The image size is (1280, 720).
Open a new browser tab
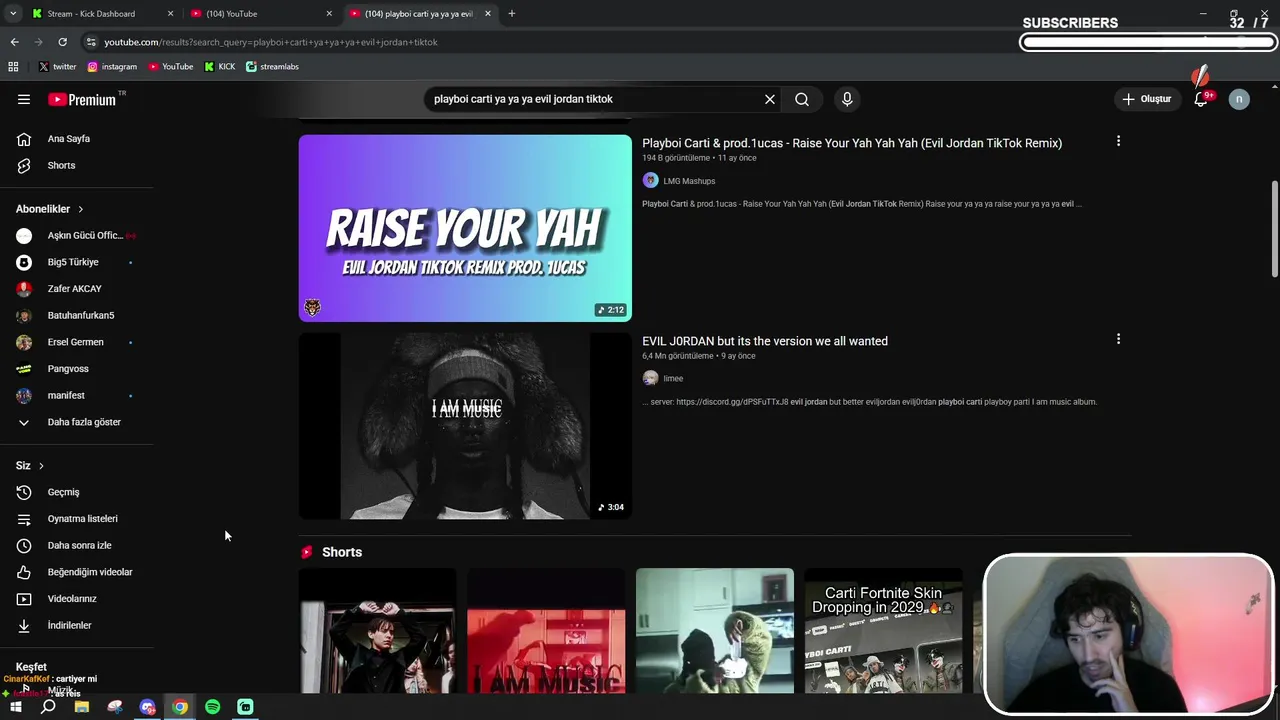click(511, 13)
